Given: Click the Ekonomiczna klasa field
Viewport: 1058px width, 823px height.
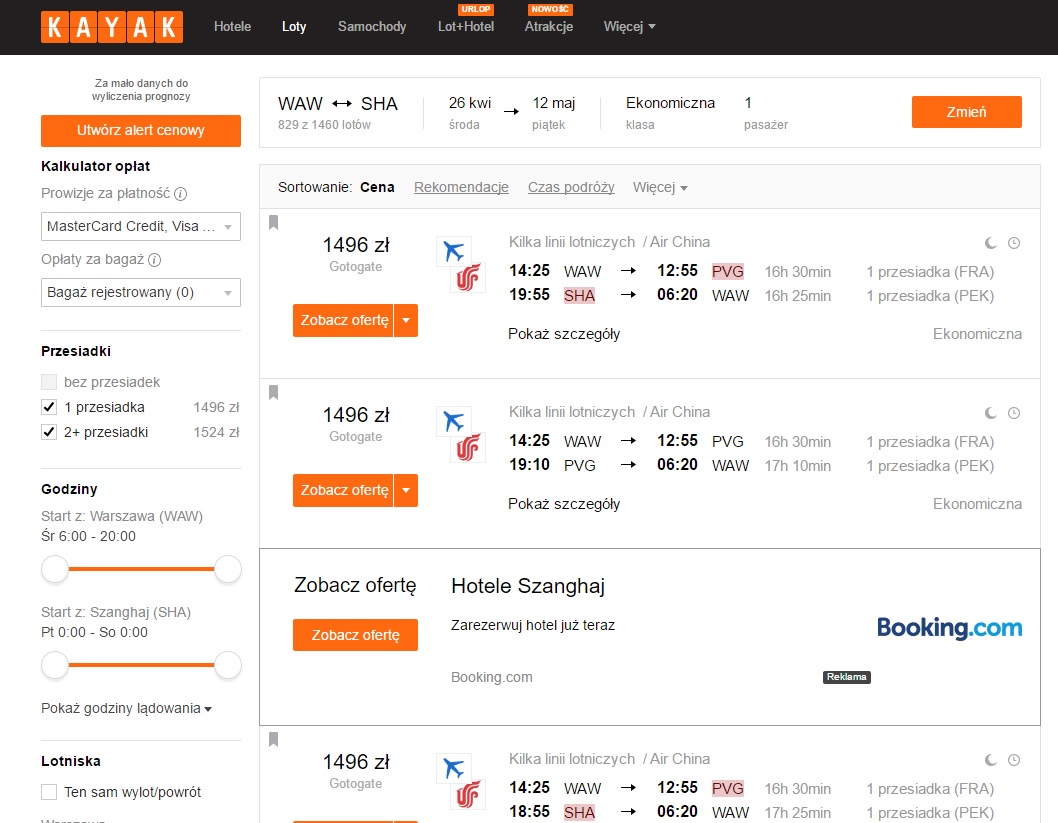Looking at the screenshot, I should 670,113.
